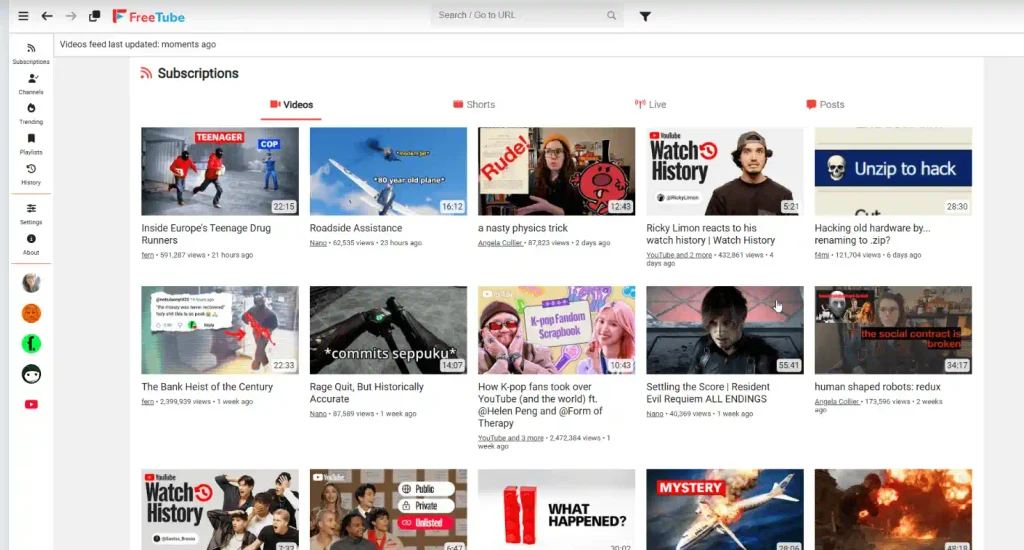
Task: Open the hamburger menu icon
Action: pyautogui.click(x=23, y=16)
